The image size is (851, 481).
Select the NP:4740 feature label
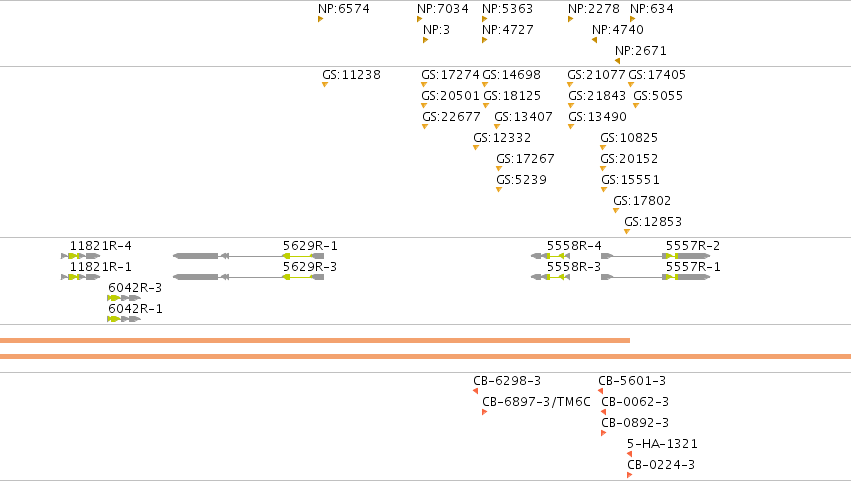(x=618, y=30)
